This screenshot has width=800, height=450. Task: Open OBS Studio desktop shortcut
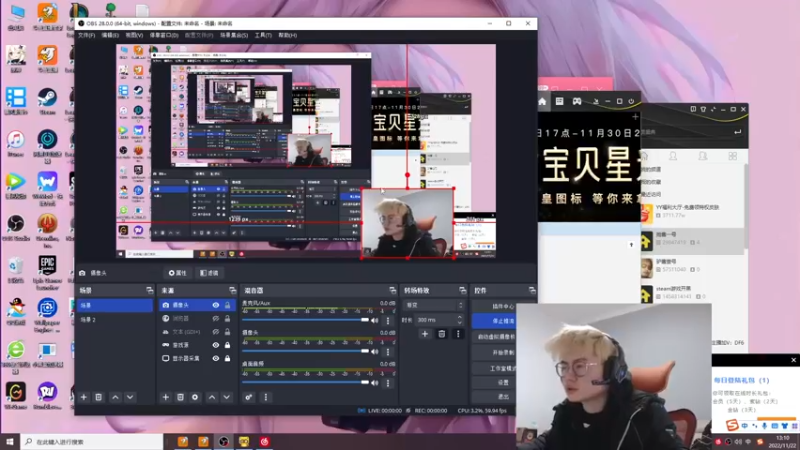coord(16,228)
